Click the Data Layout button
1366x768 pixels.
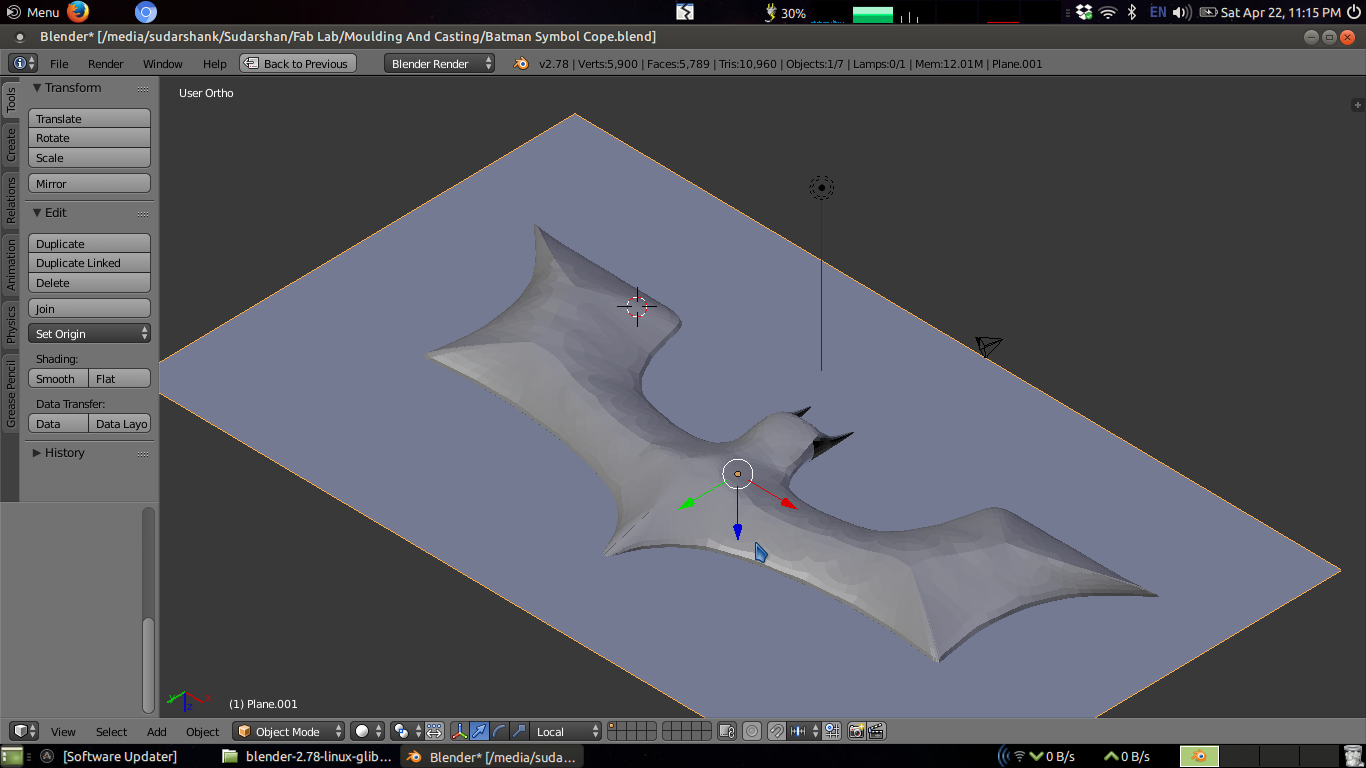[x=120, y=424]
